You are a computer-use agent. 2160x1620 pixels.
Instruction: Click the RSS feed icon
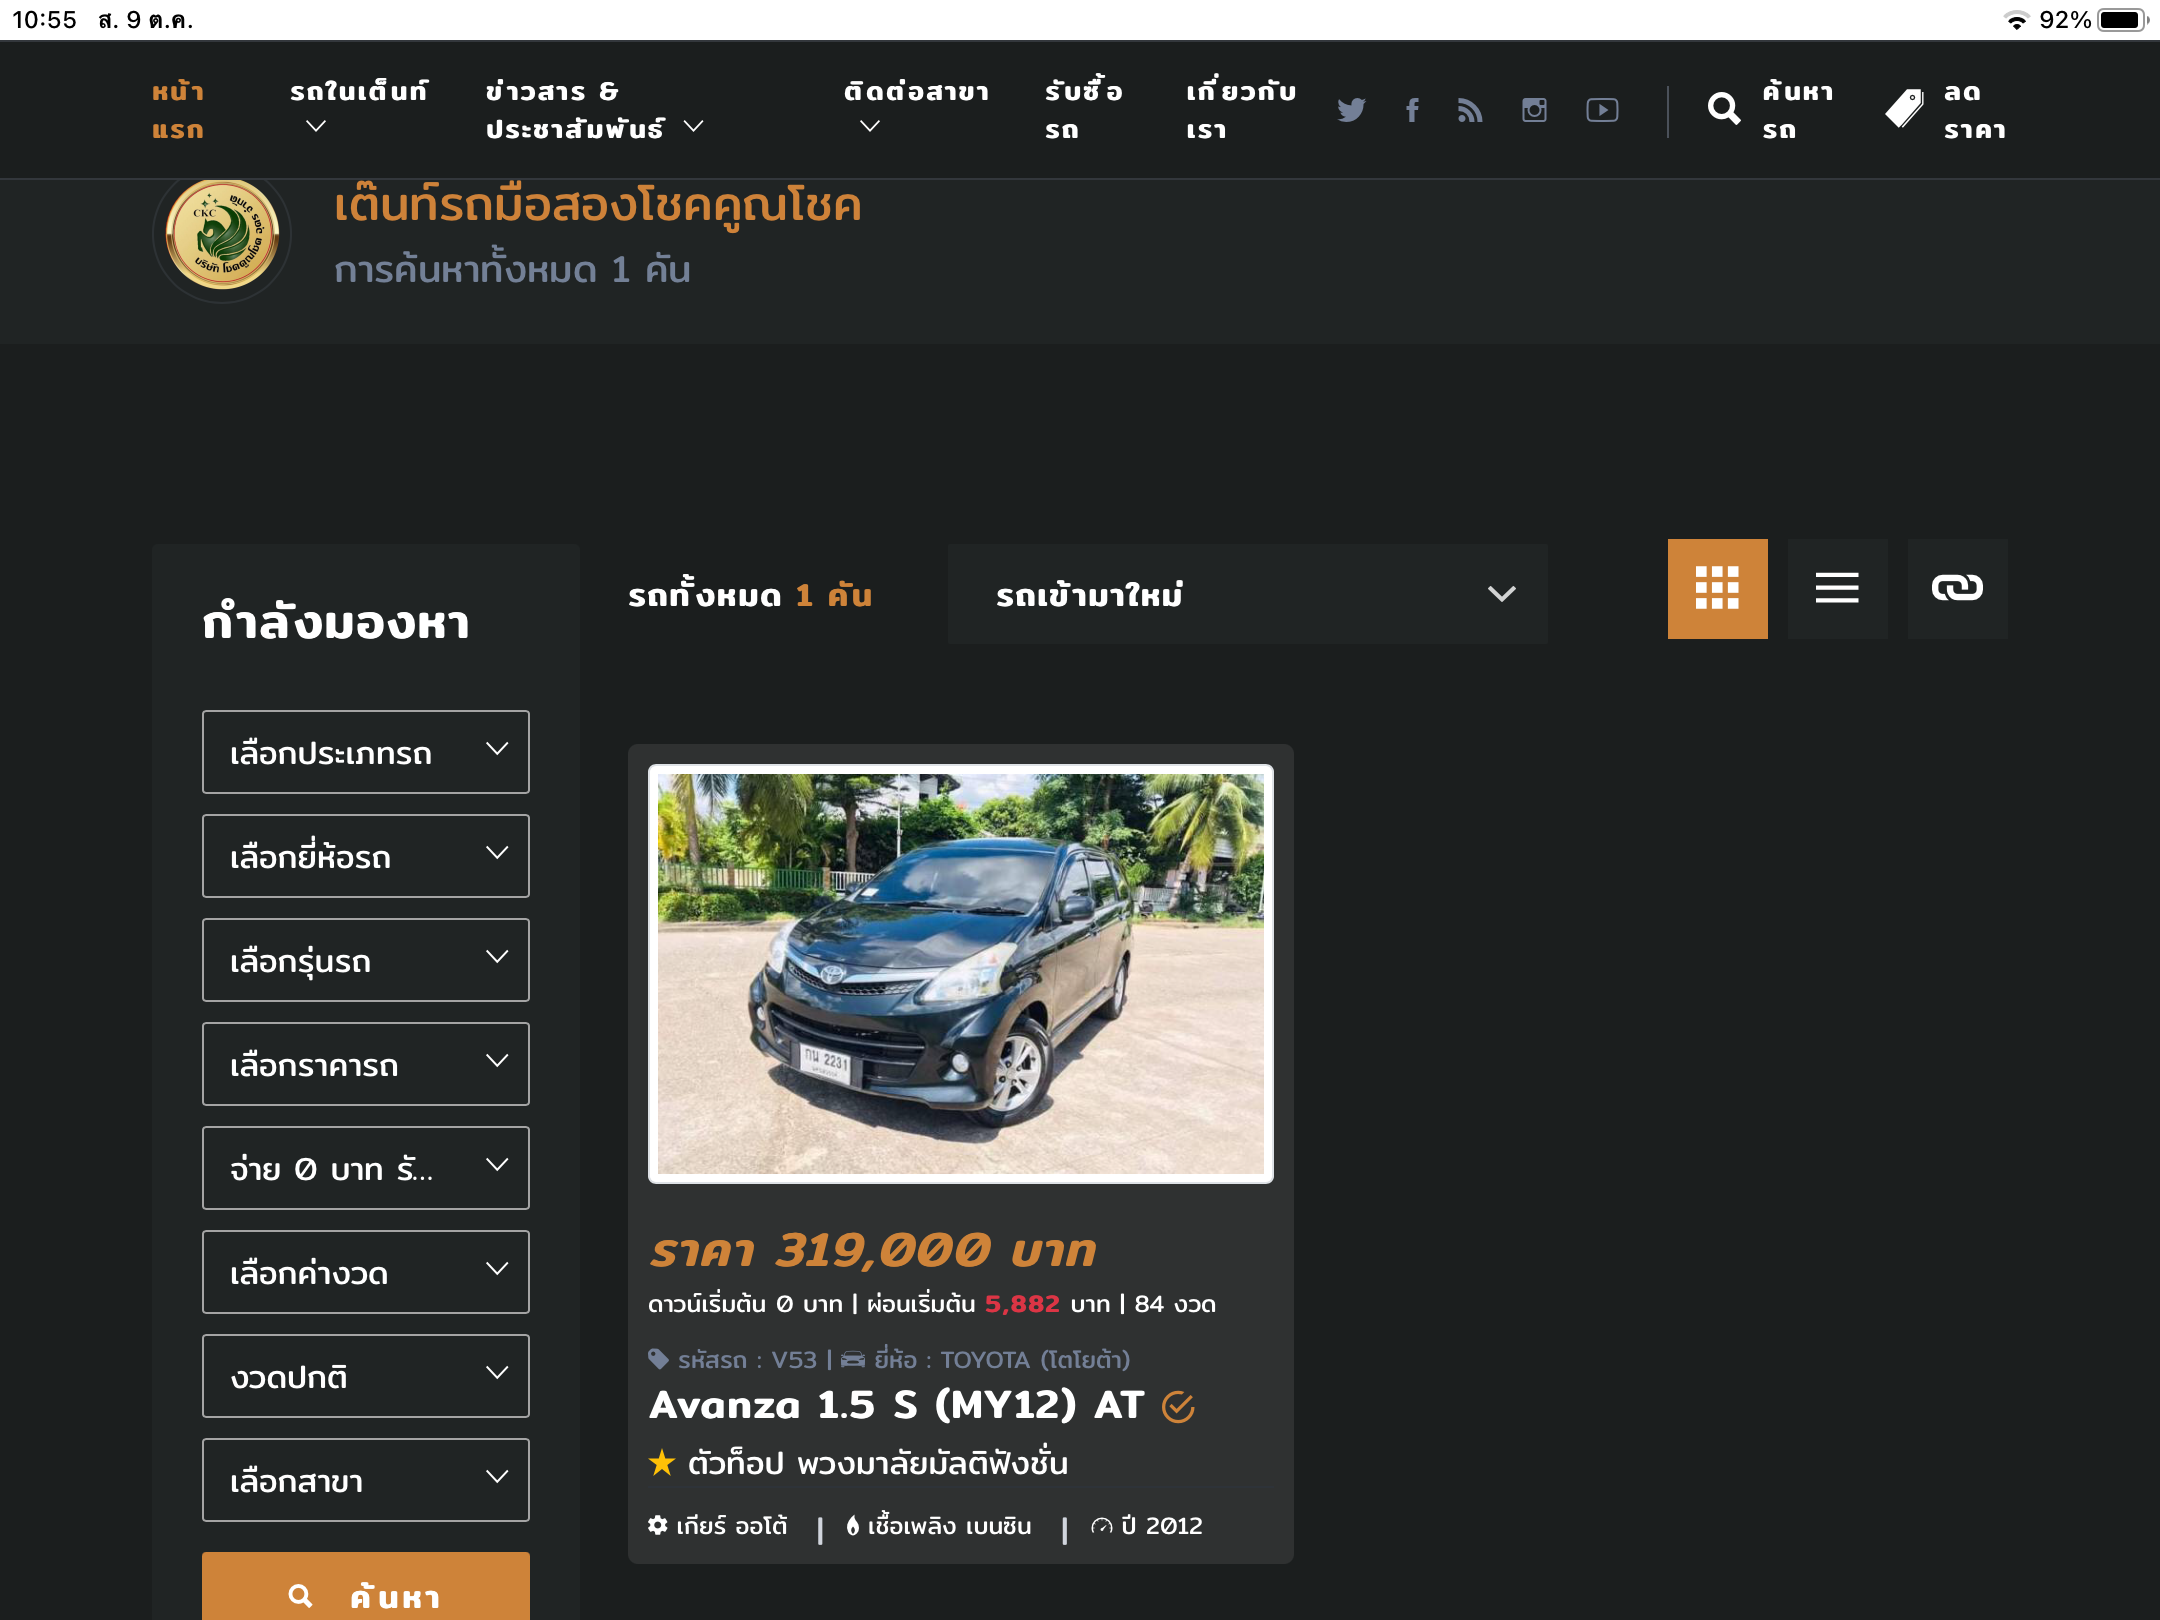[1470, 110]
